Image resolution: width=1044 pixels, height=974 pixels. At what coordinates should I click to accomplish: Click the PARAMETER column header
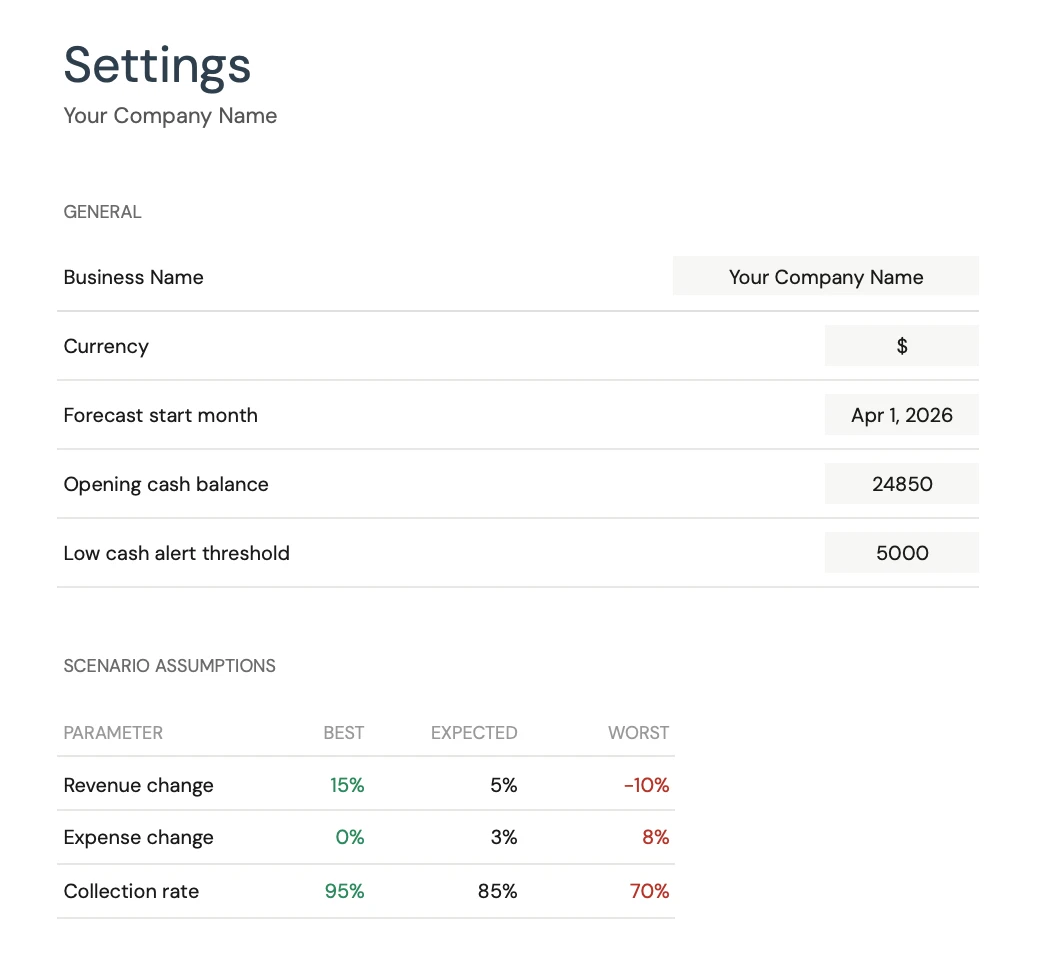113,733
